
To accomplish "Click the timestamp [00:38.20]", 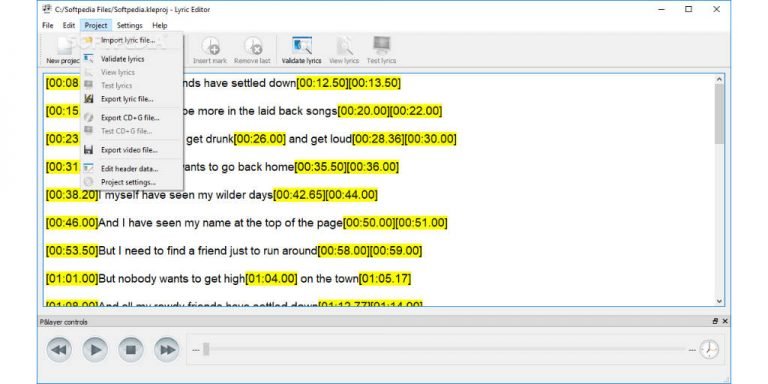I will tap(72, 195).
